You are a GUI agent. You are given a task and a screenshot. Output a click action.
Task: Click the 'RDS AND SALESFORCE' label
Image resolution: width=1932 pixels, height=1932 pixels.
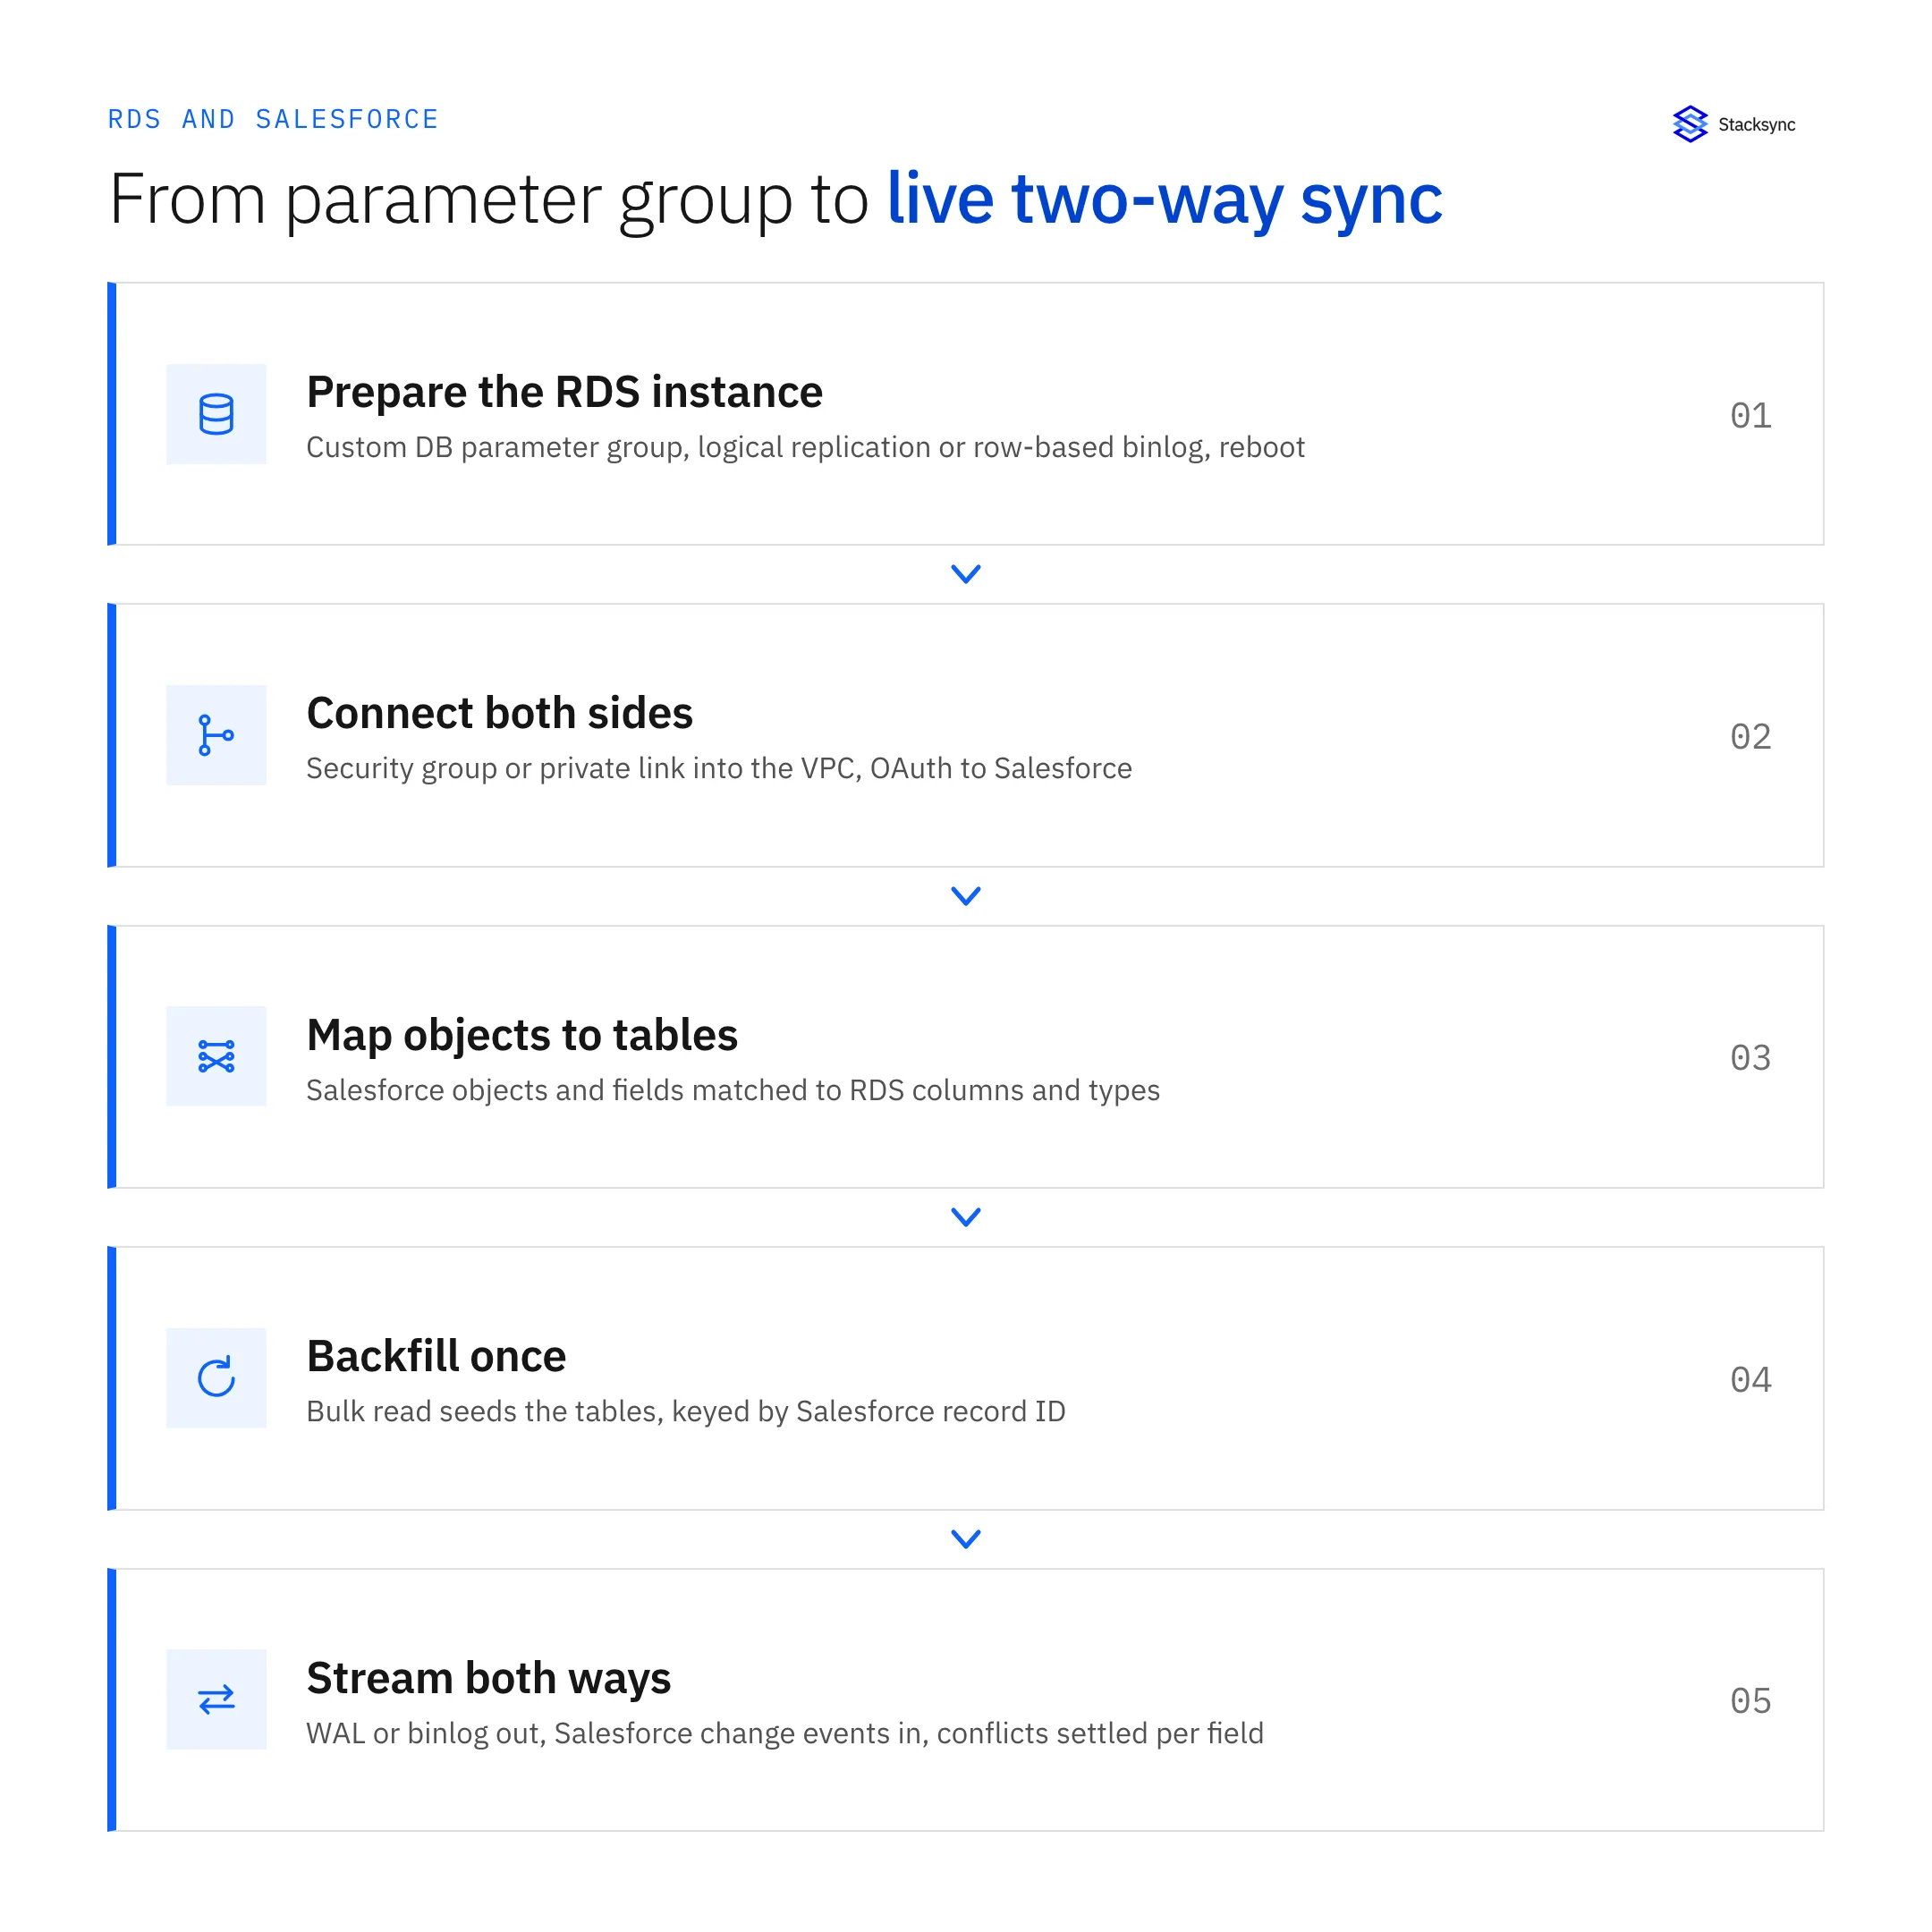pos(273,119)
